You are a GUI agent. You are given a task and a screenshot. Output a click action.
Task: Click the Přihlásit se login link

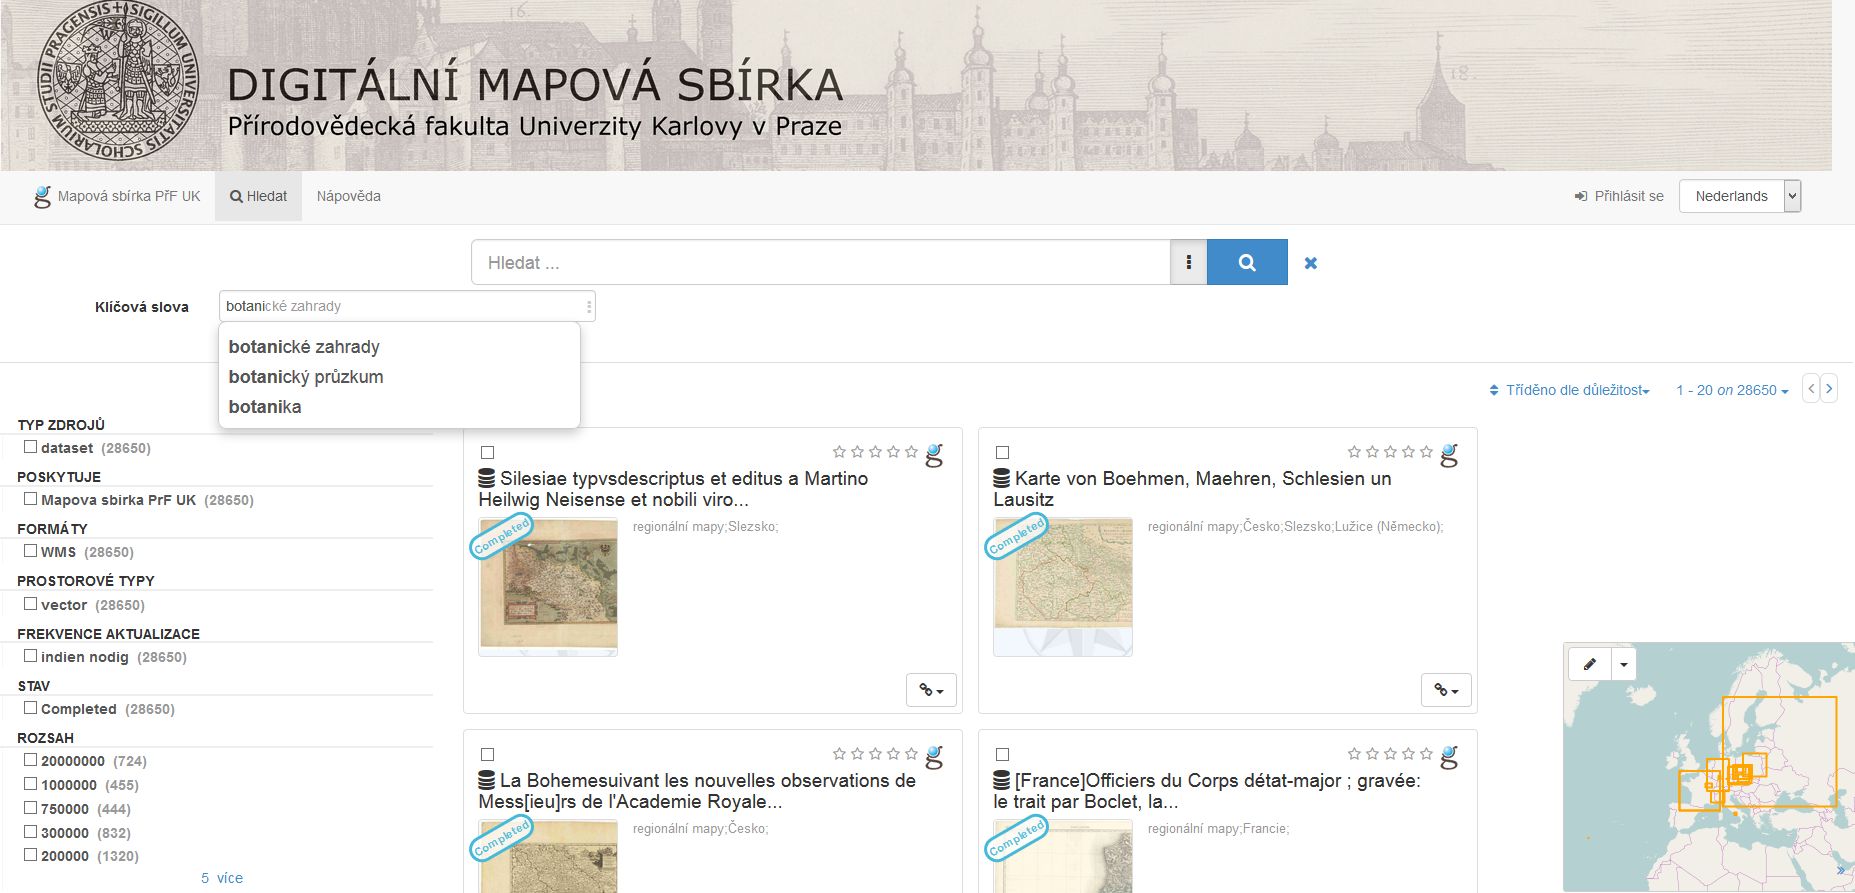point(1619,196)
